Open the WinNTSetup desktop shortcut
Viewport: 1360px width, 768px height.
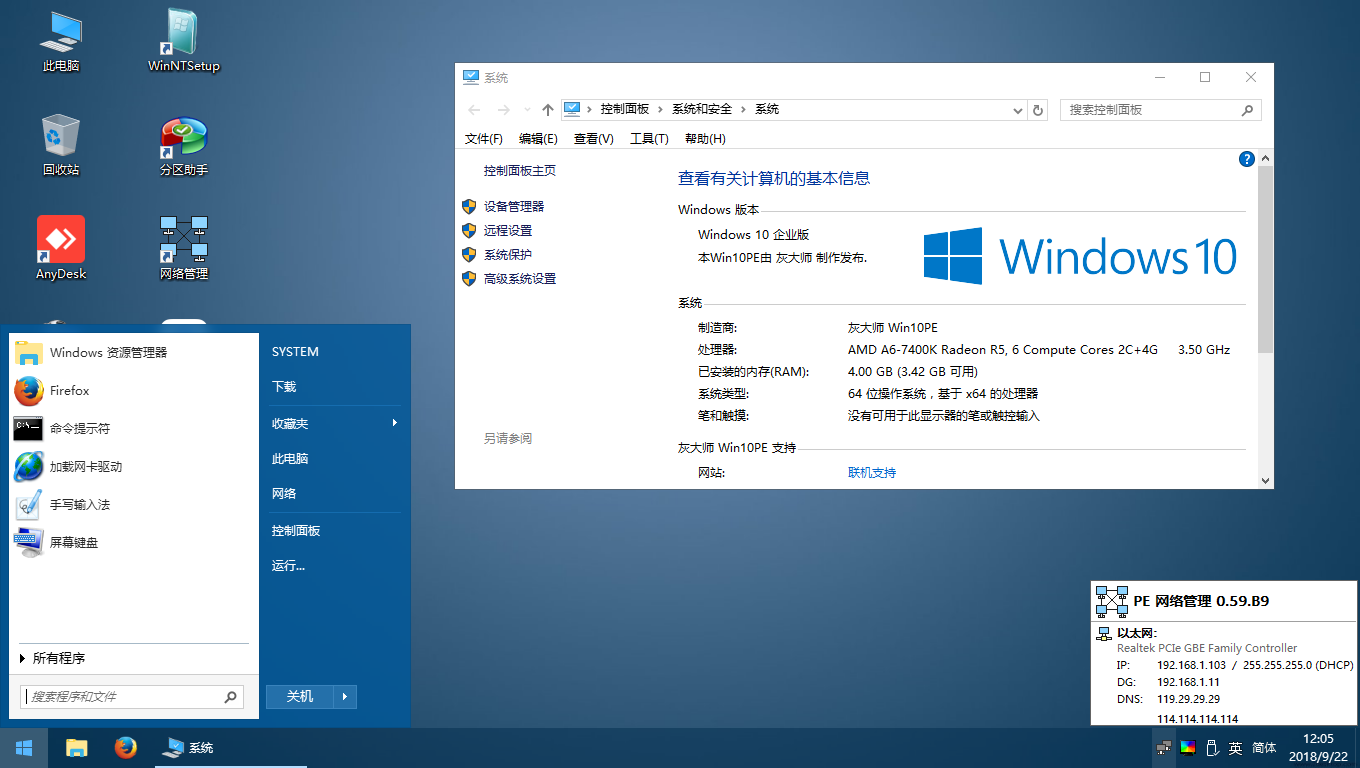[184, 41]
